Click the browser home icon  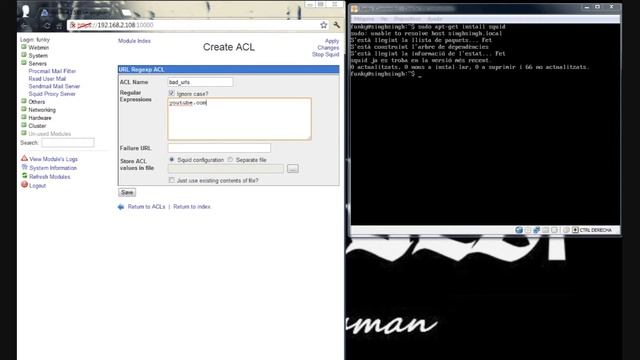pyautogui.click(x=59, y=25)
